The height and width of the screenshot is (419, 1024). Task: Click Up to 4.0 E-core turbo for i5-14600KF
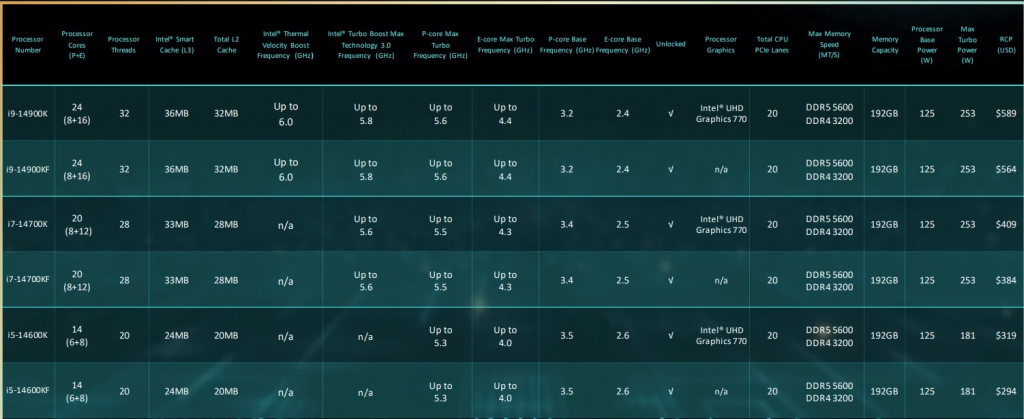(x=505, y=392)
